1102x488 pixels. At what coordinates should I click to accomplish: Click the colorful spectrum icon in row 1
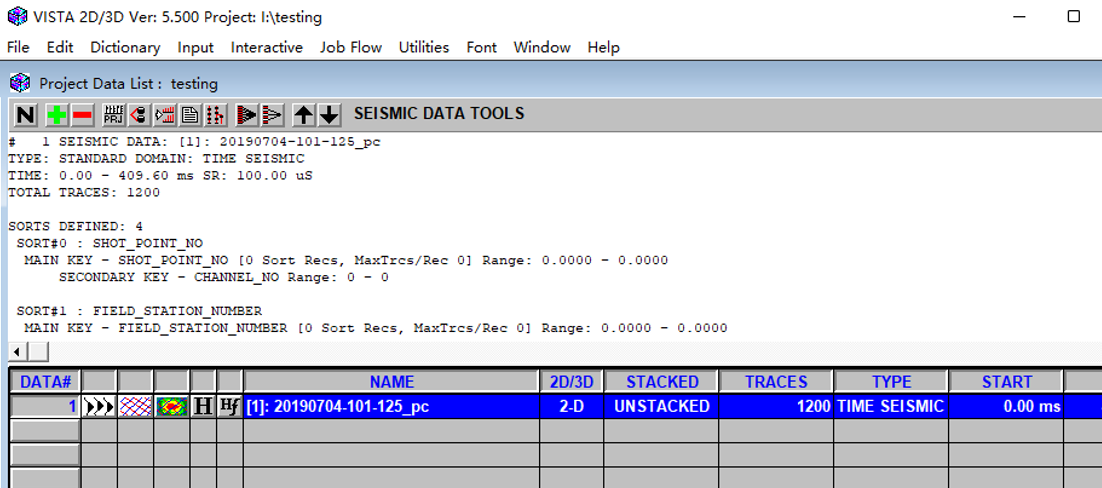(172, 406)
